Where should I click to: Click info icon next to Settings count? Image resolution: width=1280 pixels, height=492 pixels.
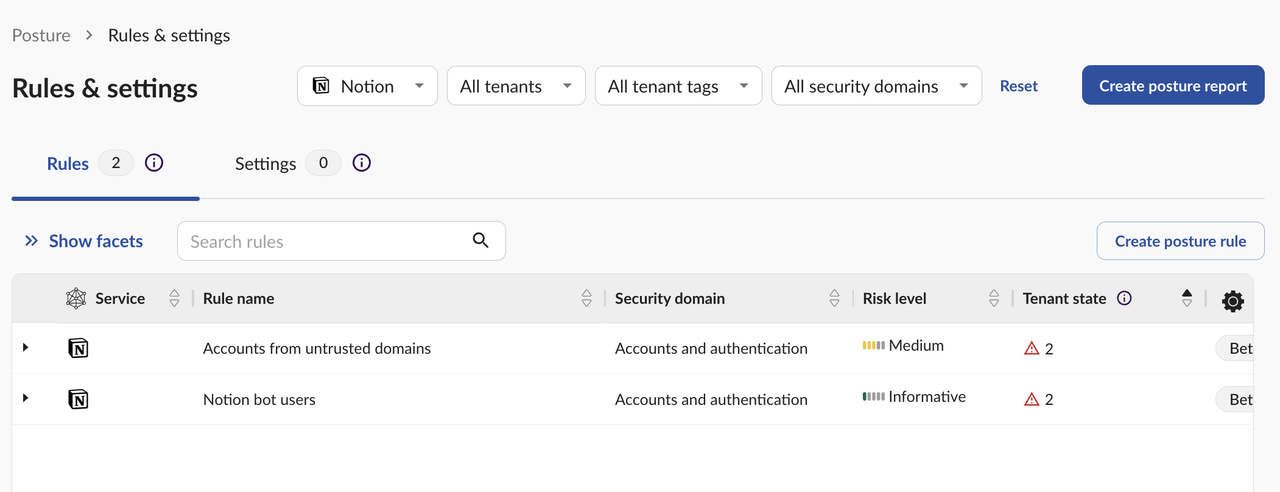362,162
